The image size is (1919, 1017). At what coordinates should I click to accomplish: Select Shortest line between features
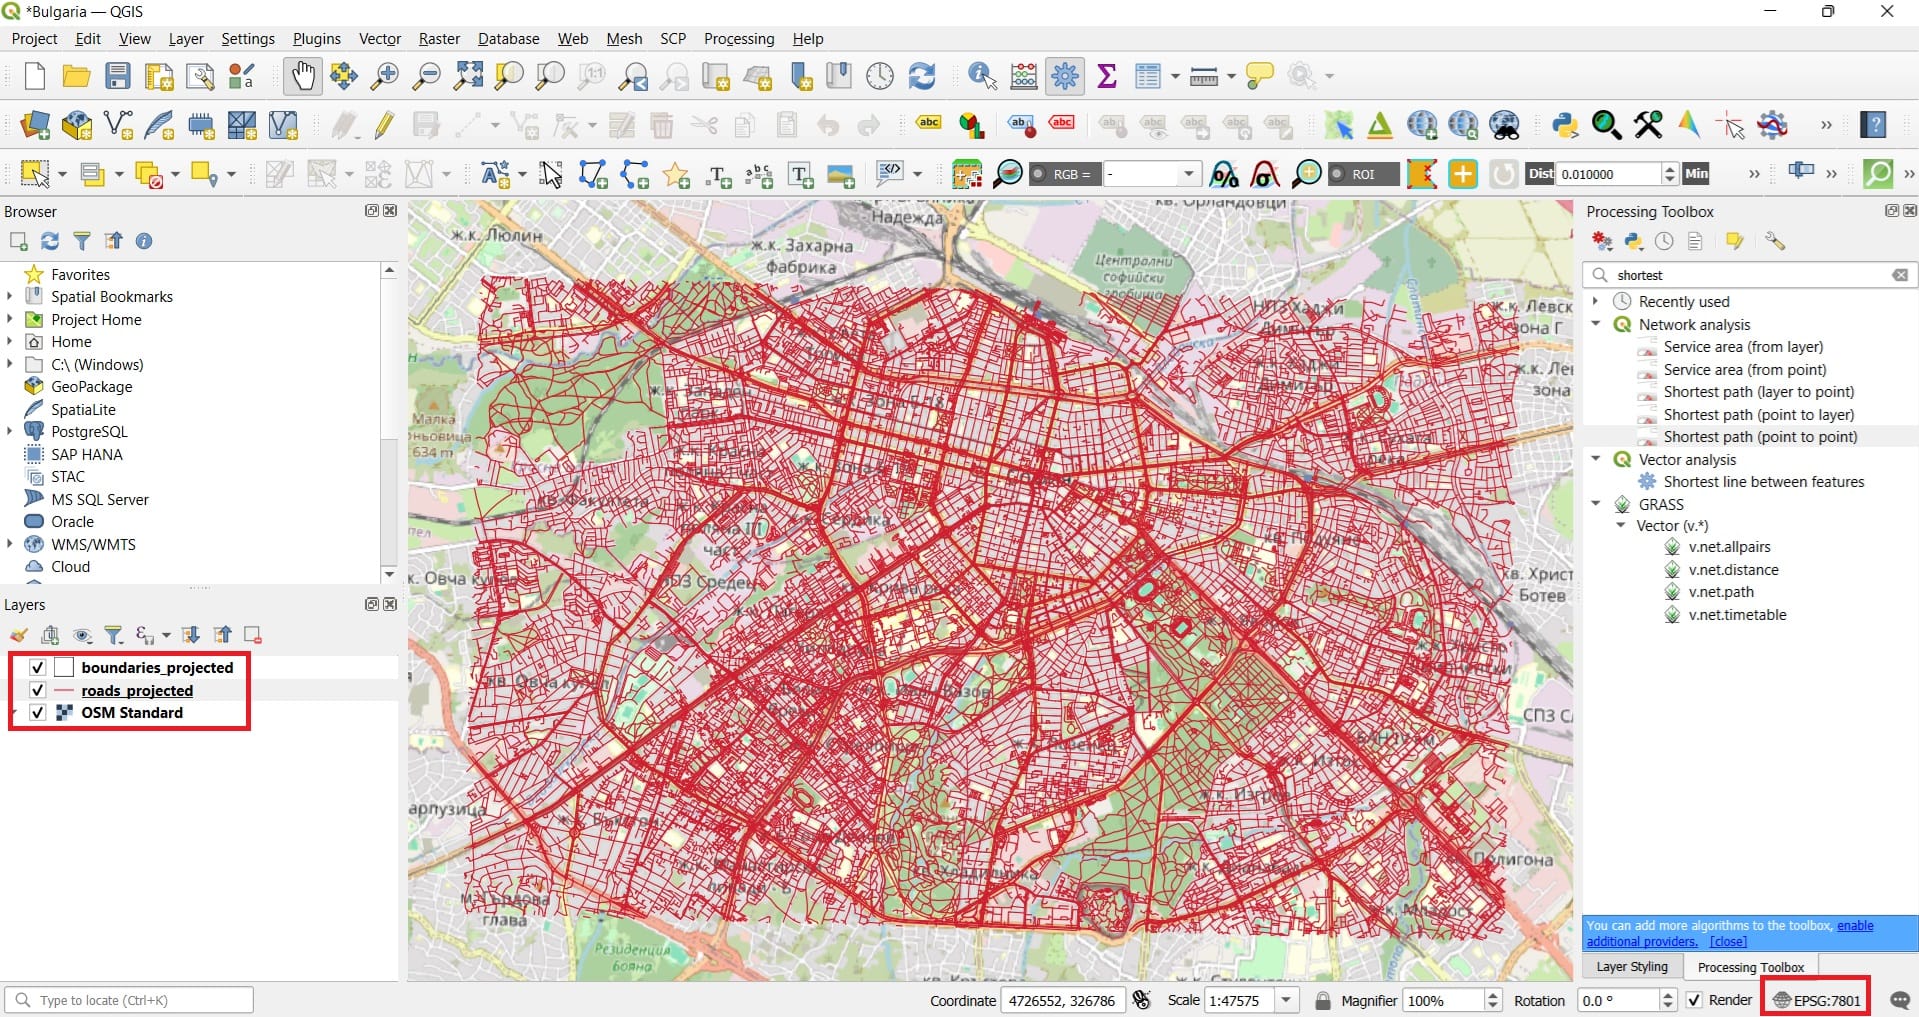pyautogui.click(x=1764, y=482)
